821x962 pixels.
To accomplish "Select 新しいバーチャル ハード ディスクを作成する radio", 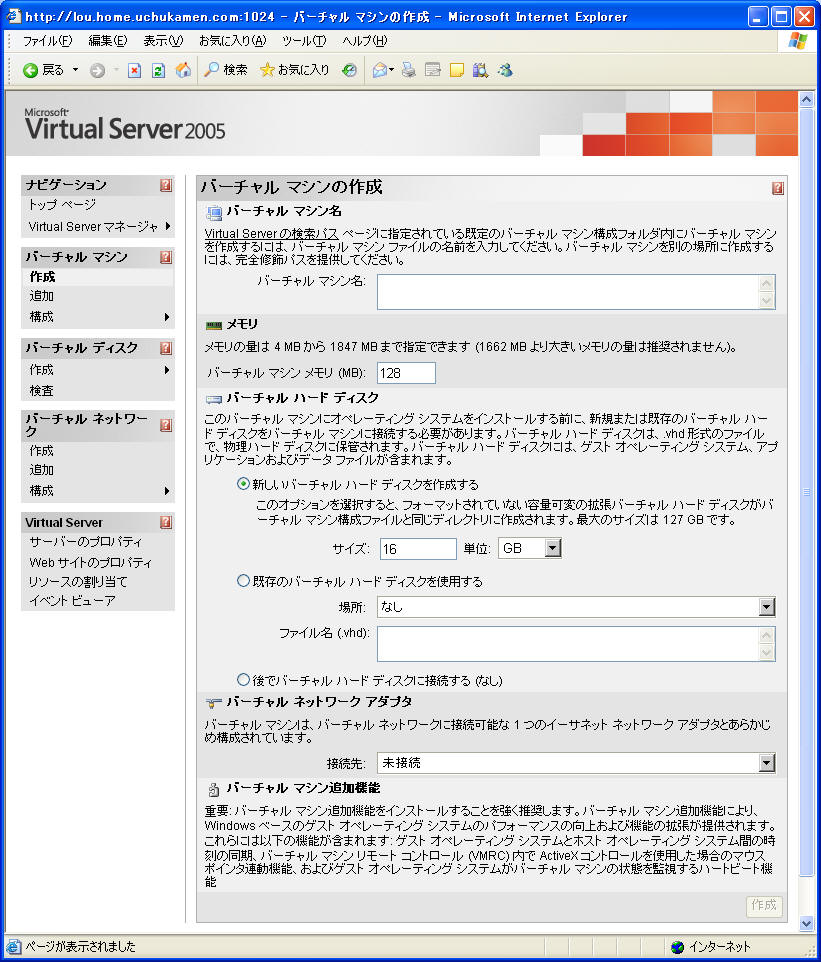I will (243, 483).
